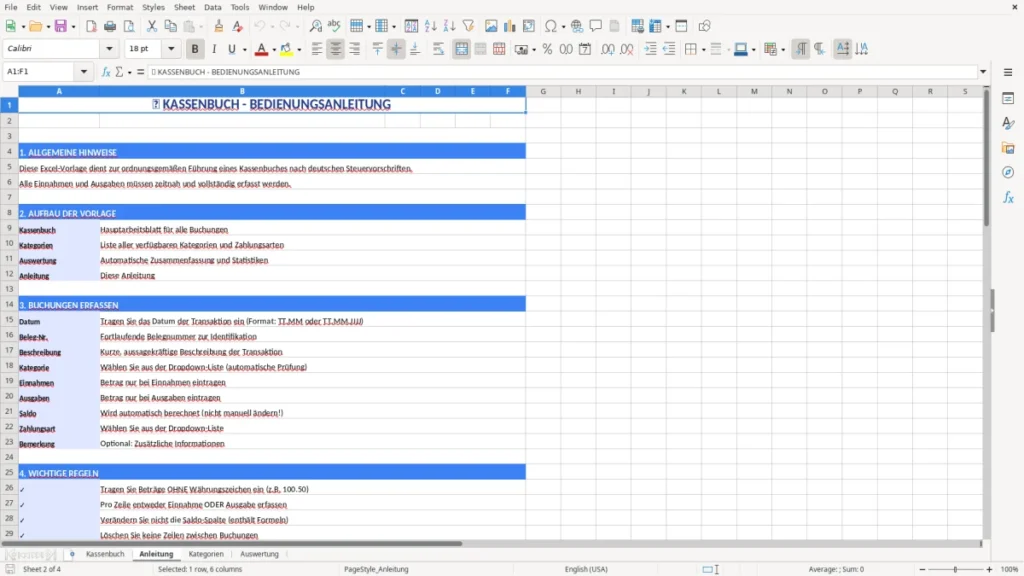Switch to the Kategorien sheet tab

click(x=206, y=554)
